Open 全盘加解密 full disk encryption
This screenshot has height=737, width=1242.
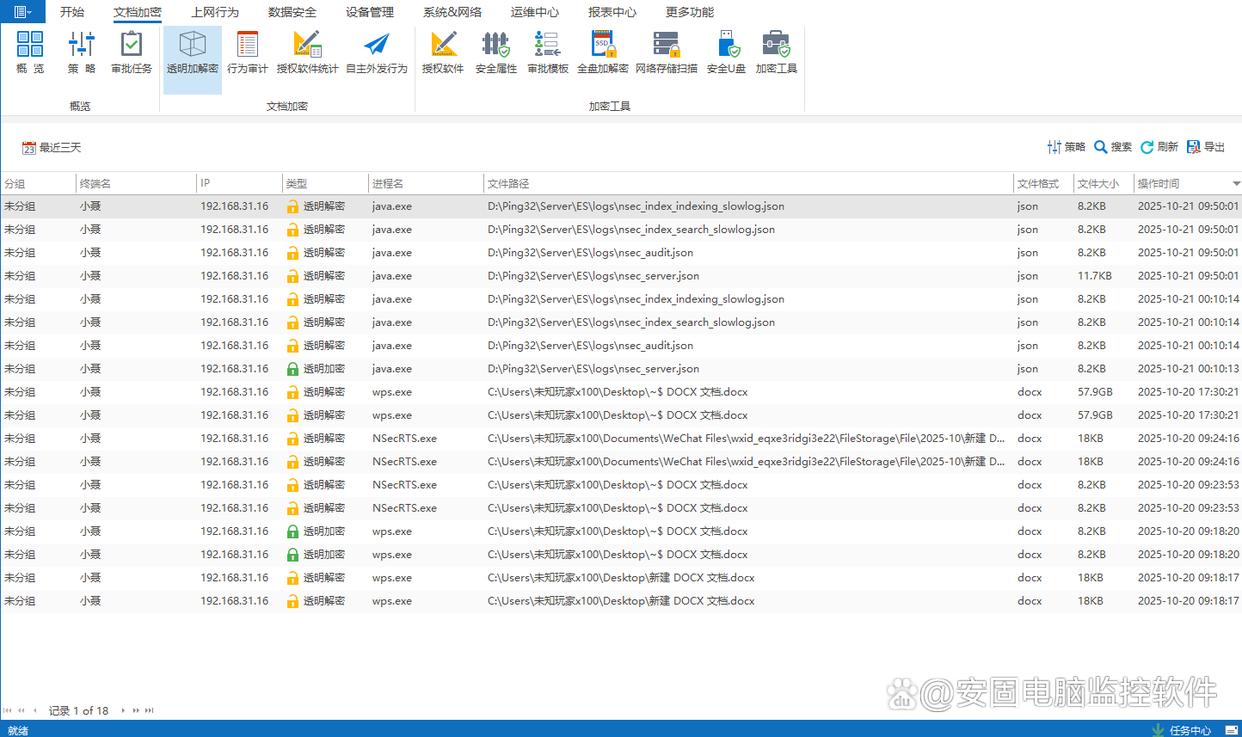click(602, 52)
